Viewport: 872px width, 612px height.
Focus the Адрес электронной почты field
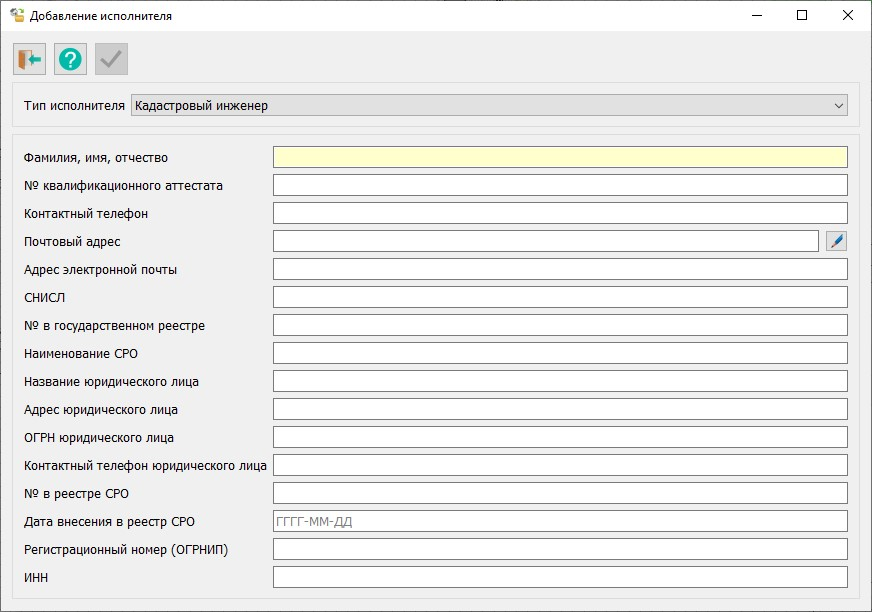click(559, 269)
